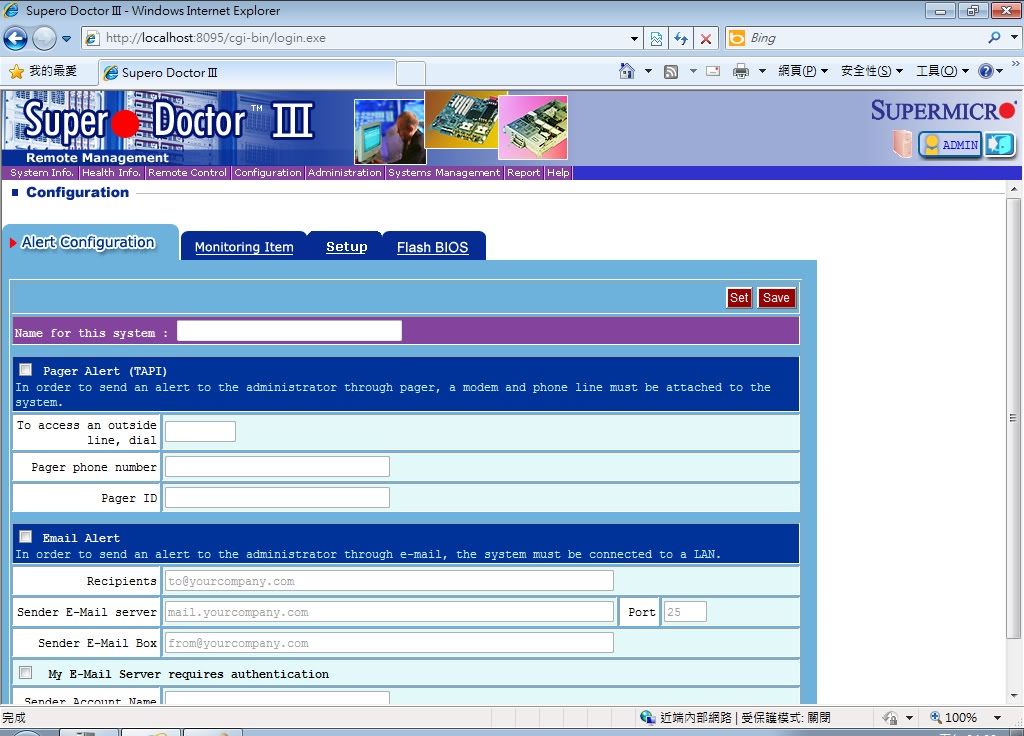Expand the Print dropdown arrow

click(762, 71)
